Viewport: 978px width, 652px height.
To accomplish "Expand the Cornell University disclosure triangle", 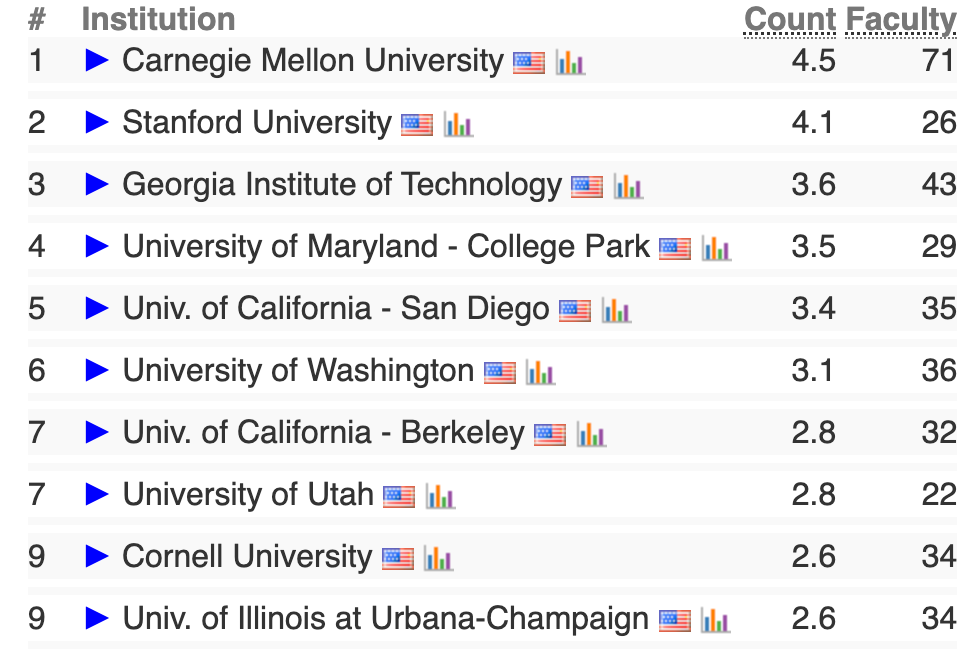I will click(x=97, y=556).
